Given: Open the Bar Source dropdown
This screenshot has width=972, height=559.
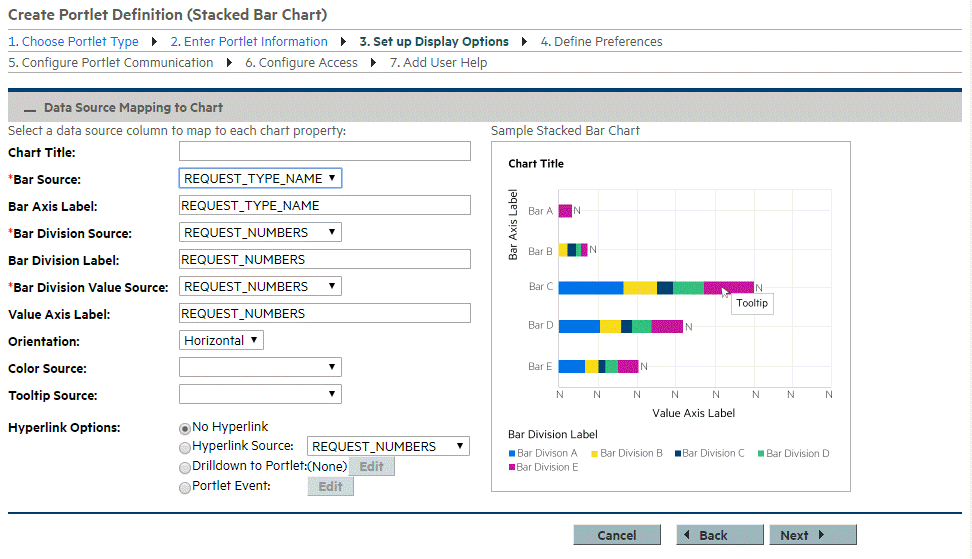Looking at the screenshot, I should 260,178.
